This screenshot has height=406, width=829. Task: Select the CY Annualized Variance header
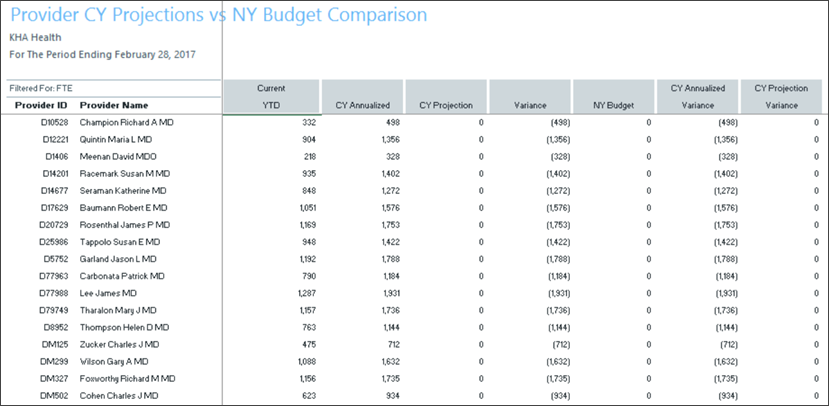click(699, 96)
